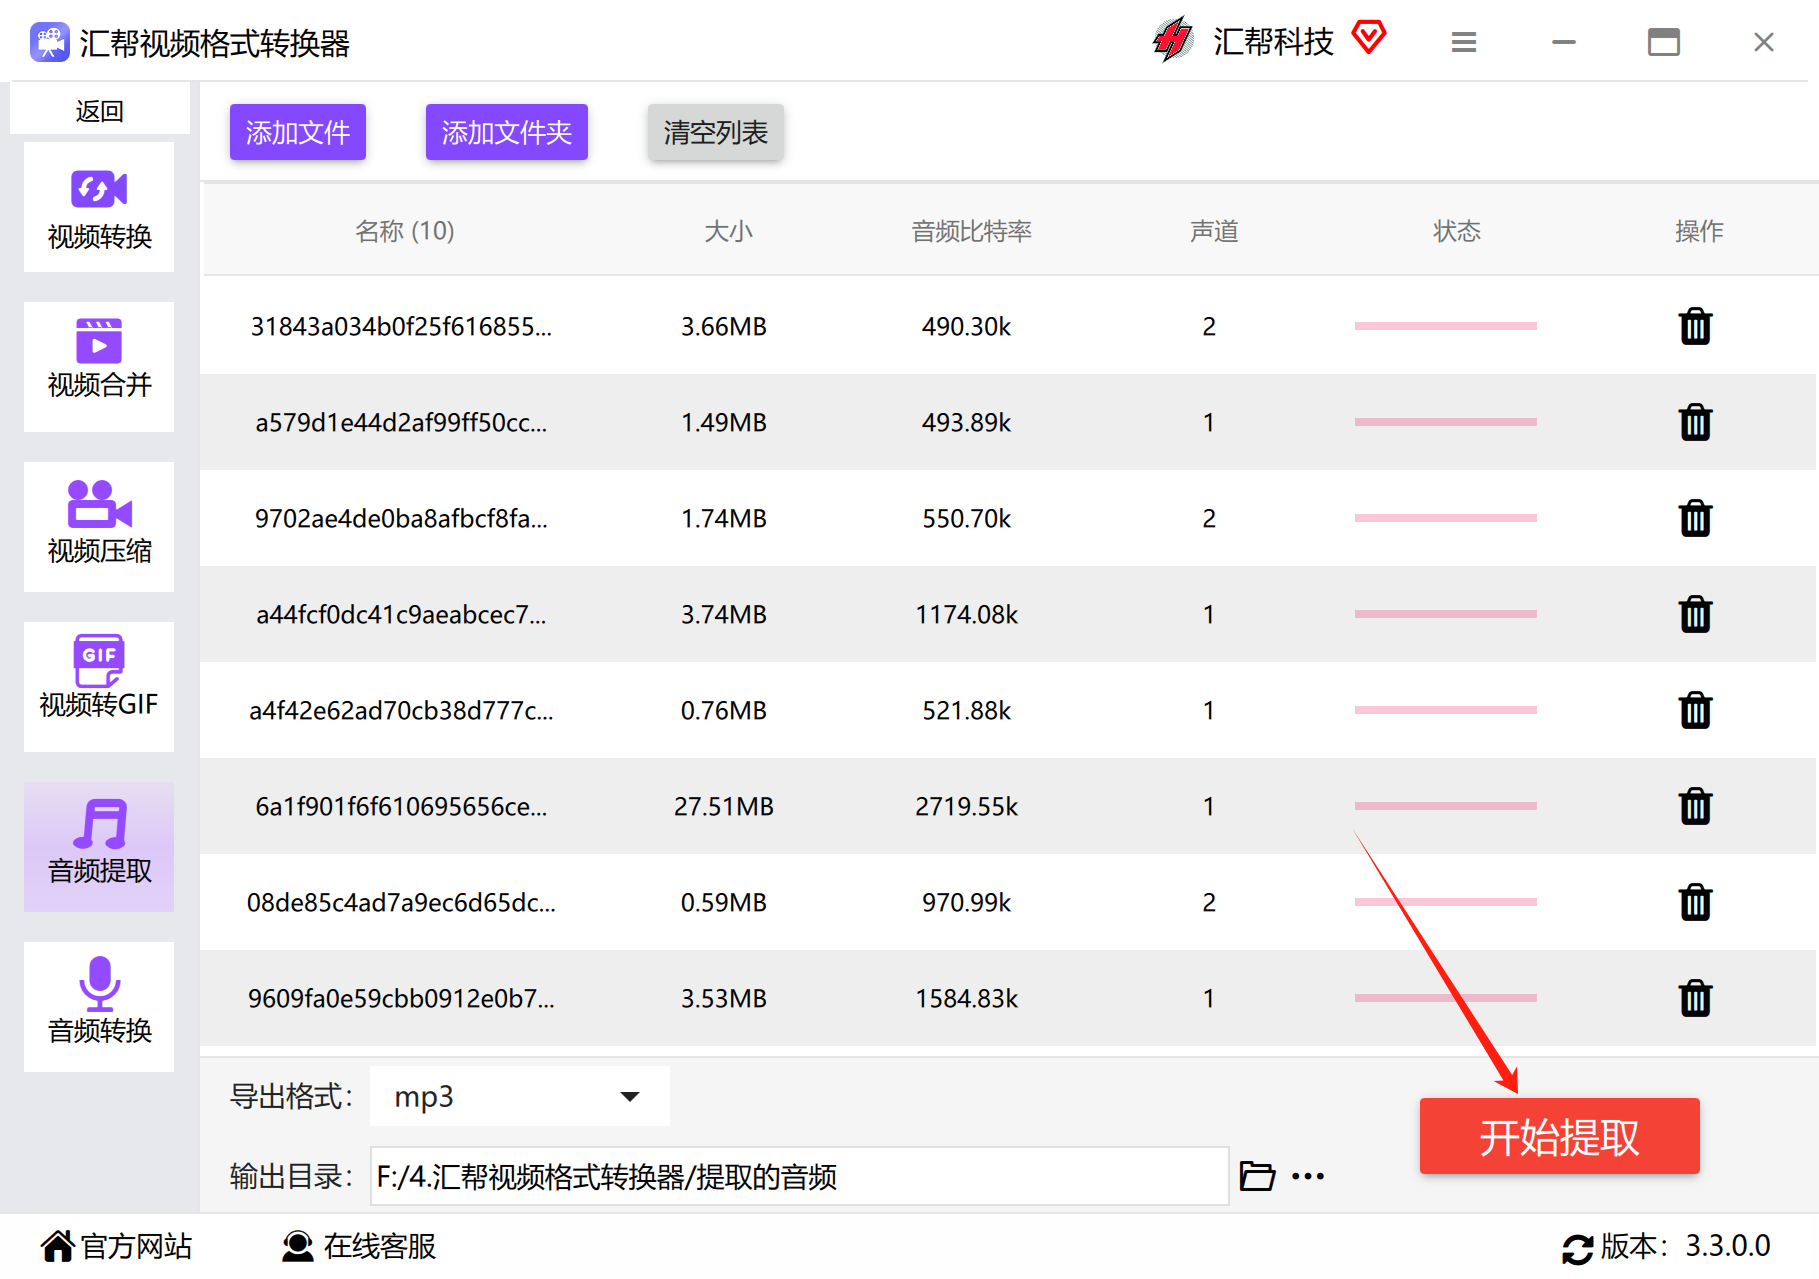The image size is (1819, 1279).
Task: Remove the a44fcf0dc41c9aeabcec7 row via trash
Action: coord(1695,614)
